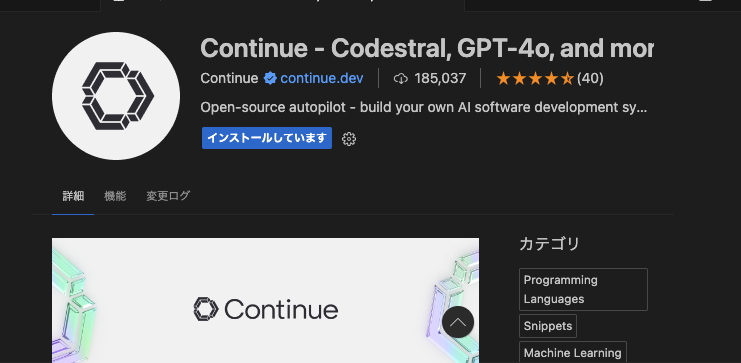The image size is (741, 363).
Task: Click the small Continue logo in banner
Action: pyautogui.click(x=206, y=309)
